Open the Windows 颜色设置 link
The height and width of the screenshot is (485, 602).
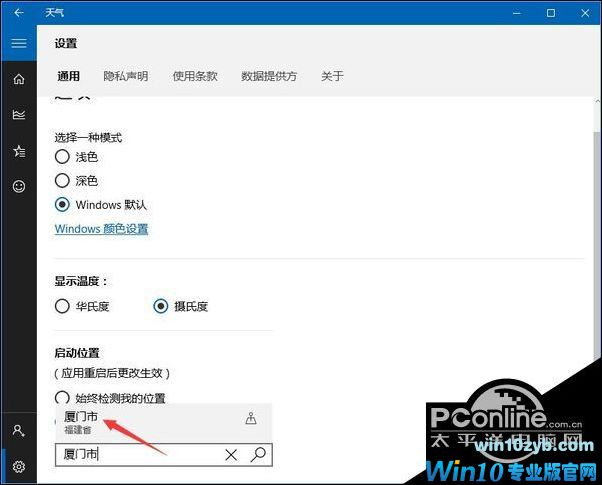tap(101, 229)
